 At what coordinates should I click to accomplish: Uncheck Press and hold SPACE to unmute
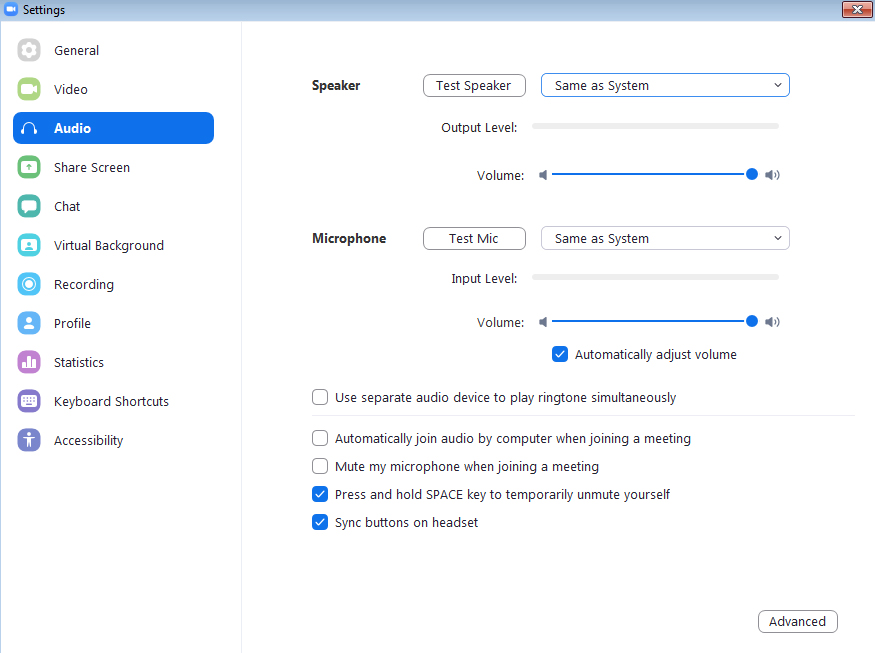pos(320,494)
